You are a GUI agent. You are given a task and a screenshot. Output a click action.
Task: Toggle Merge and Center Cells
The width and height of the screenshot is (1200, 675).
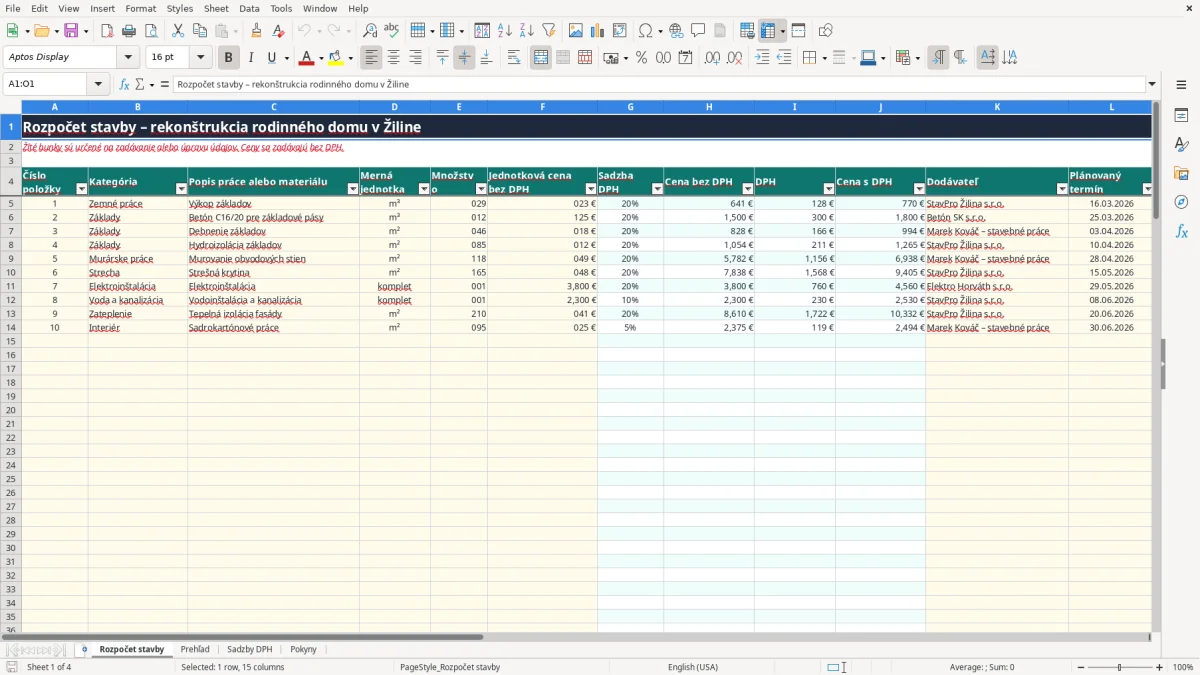541,58
